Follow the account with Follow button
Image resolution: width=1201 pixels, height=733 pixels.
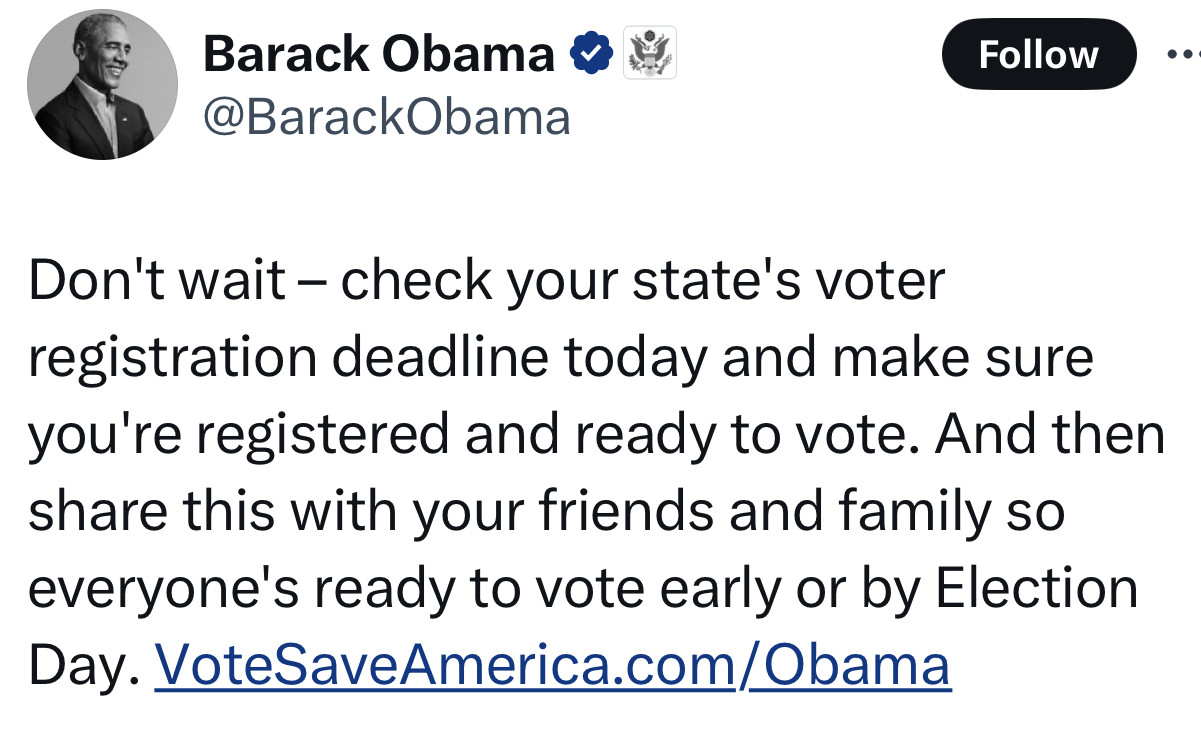1039,53
